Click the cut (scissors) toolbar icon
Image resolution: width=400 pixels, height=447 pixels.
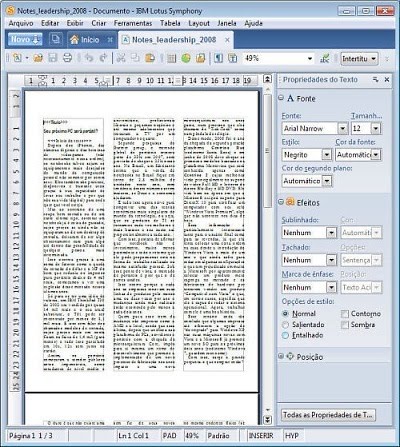(x=121, y=58)
